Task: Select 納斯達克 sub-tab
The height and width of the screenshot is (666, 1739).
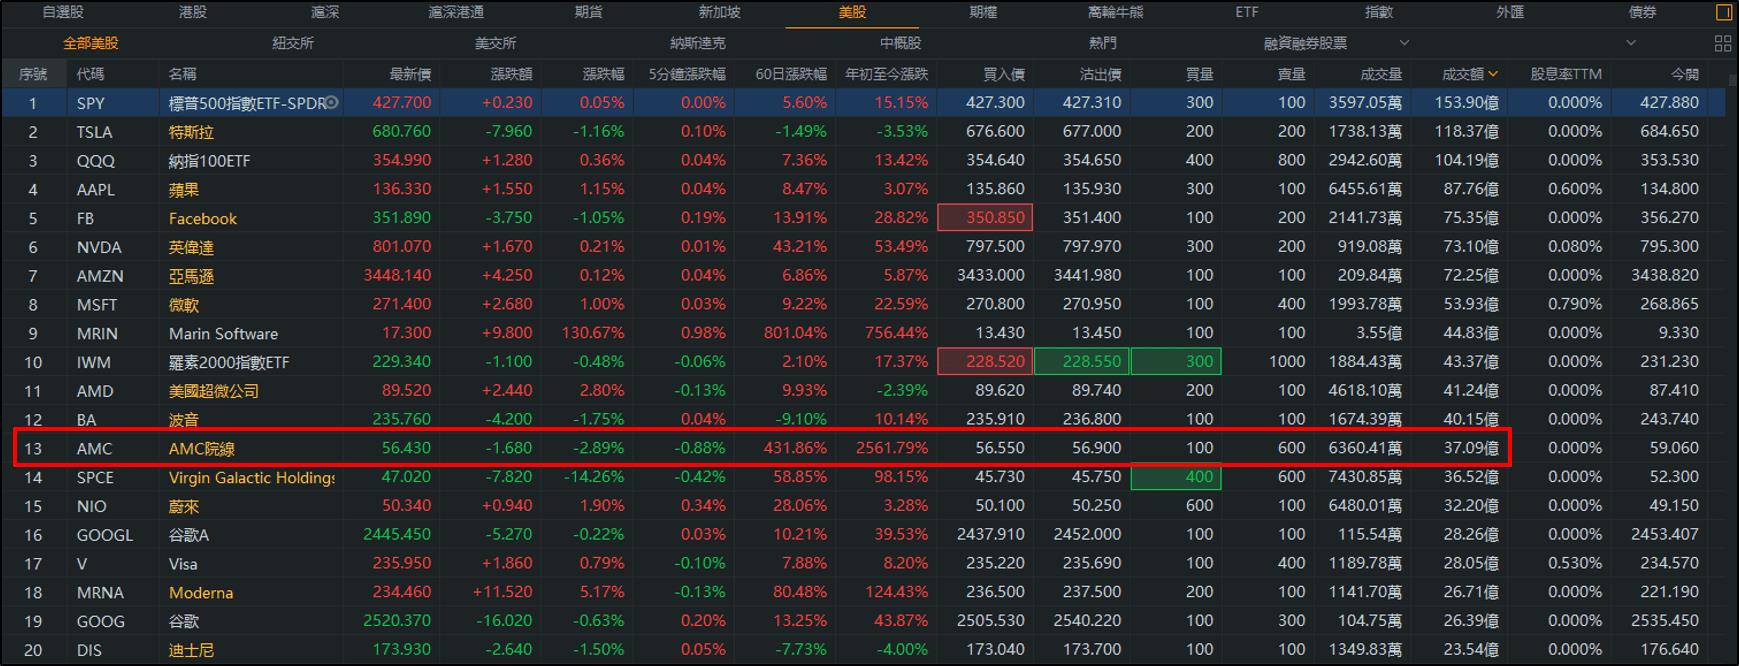Action: 698,43
